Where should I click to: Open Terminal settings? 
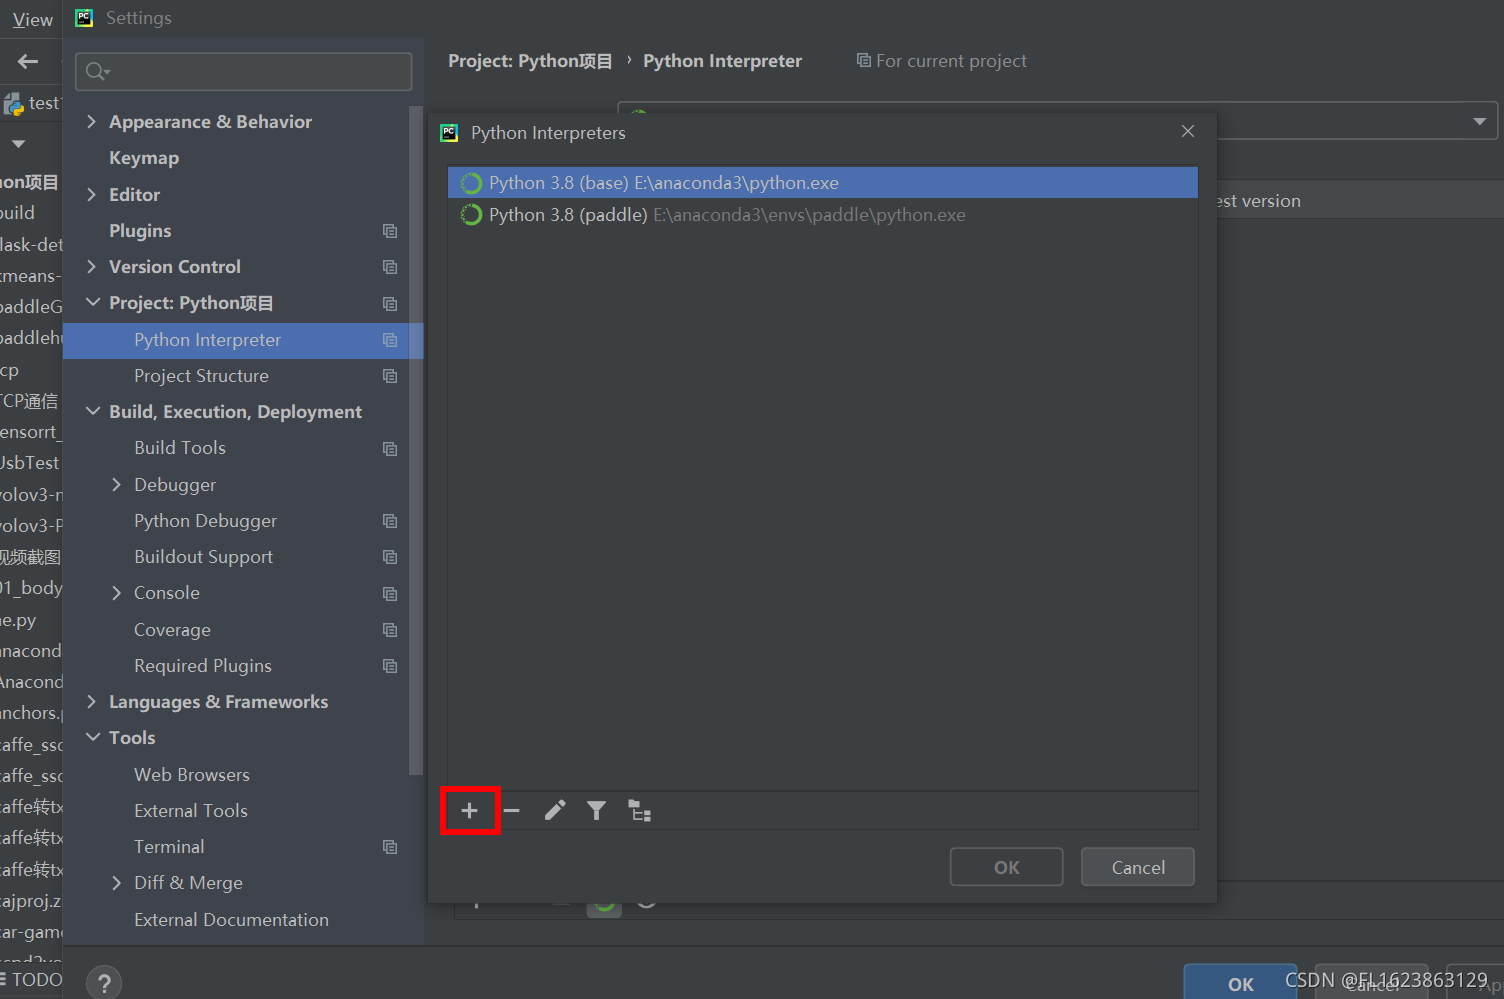click(169, 847)
